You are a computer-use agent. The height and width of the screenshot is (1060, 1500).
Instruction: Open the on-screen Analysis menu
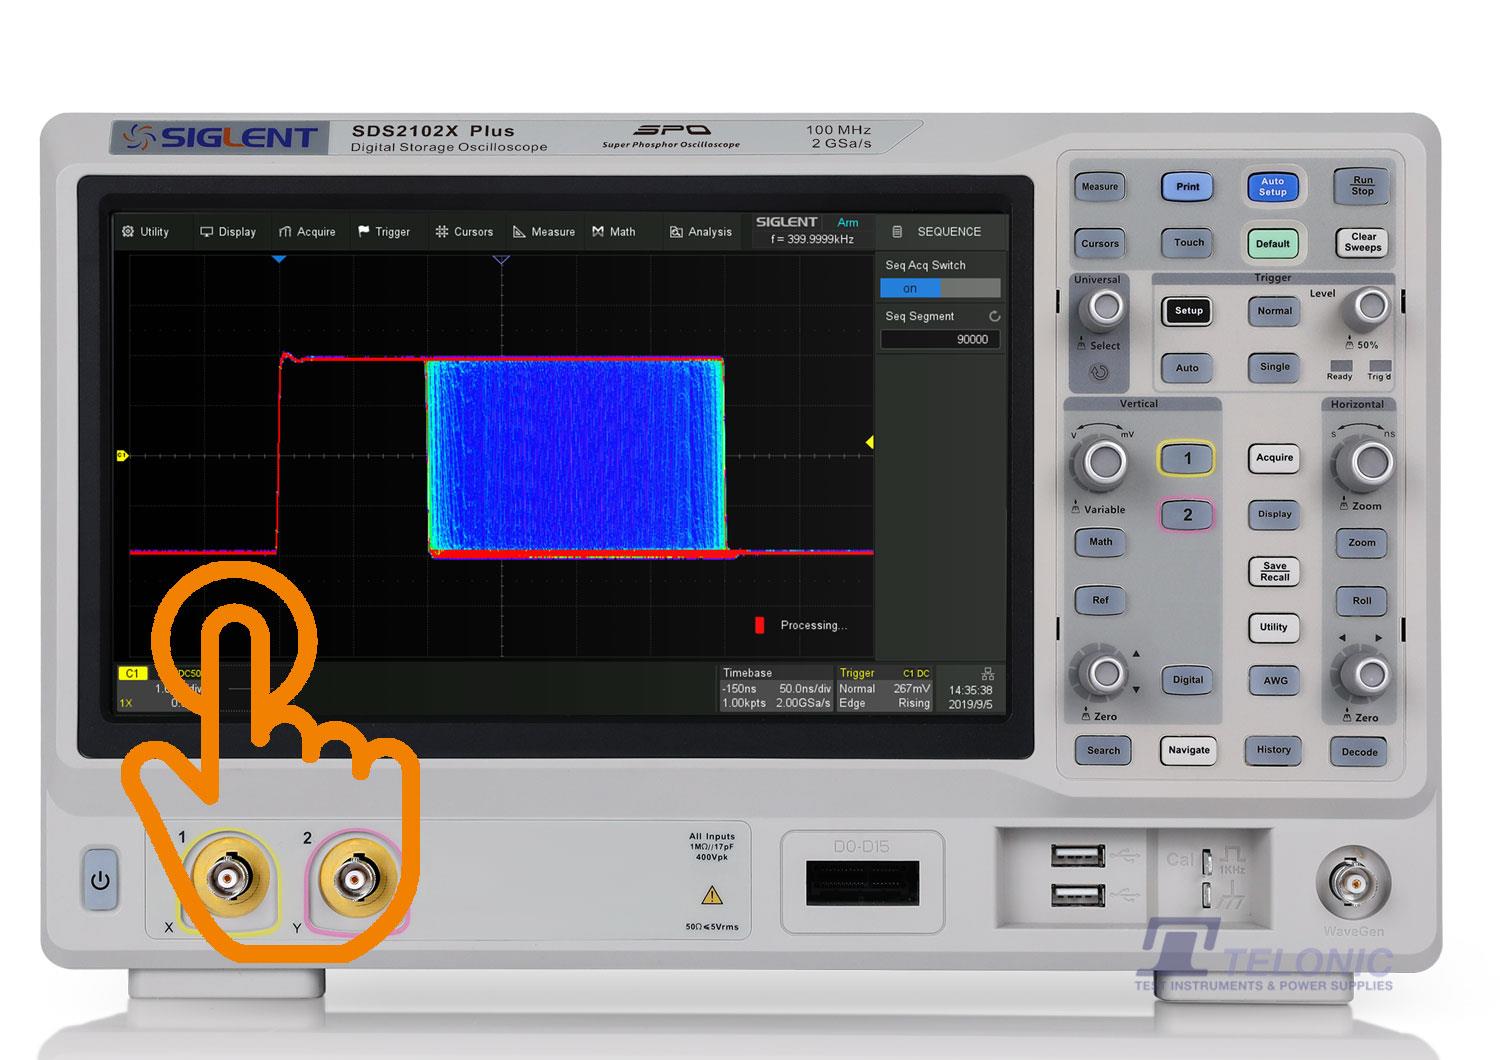pyautogui.click(x=700, y=232)
